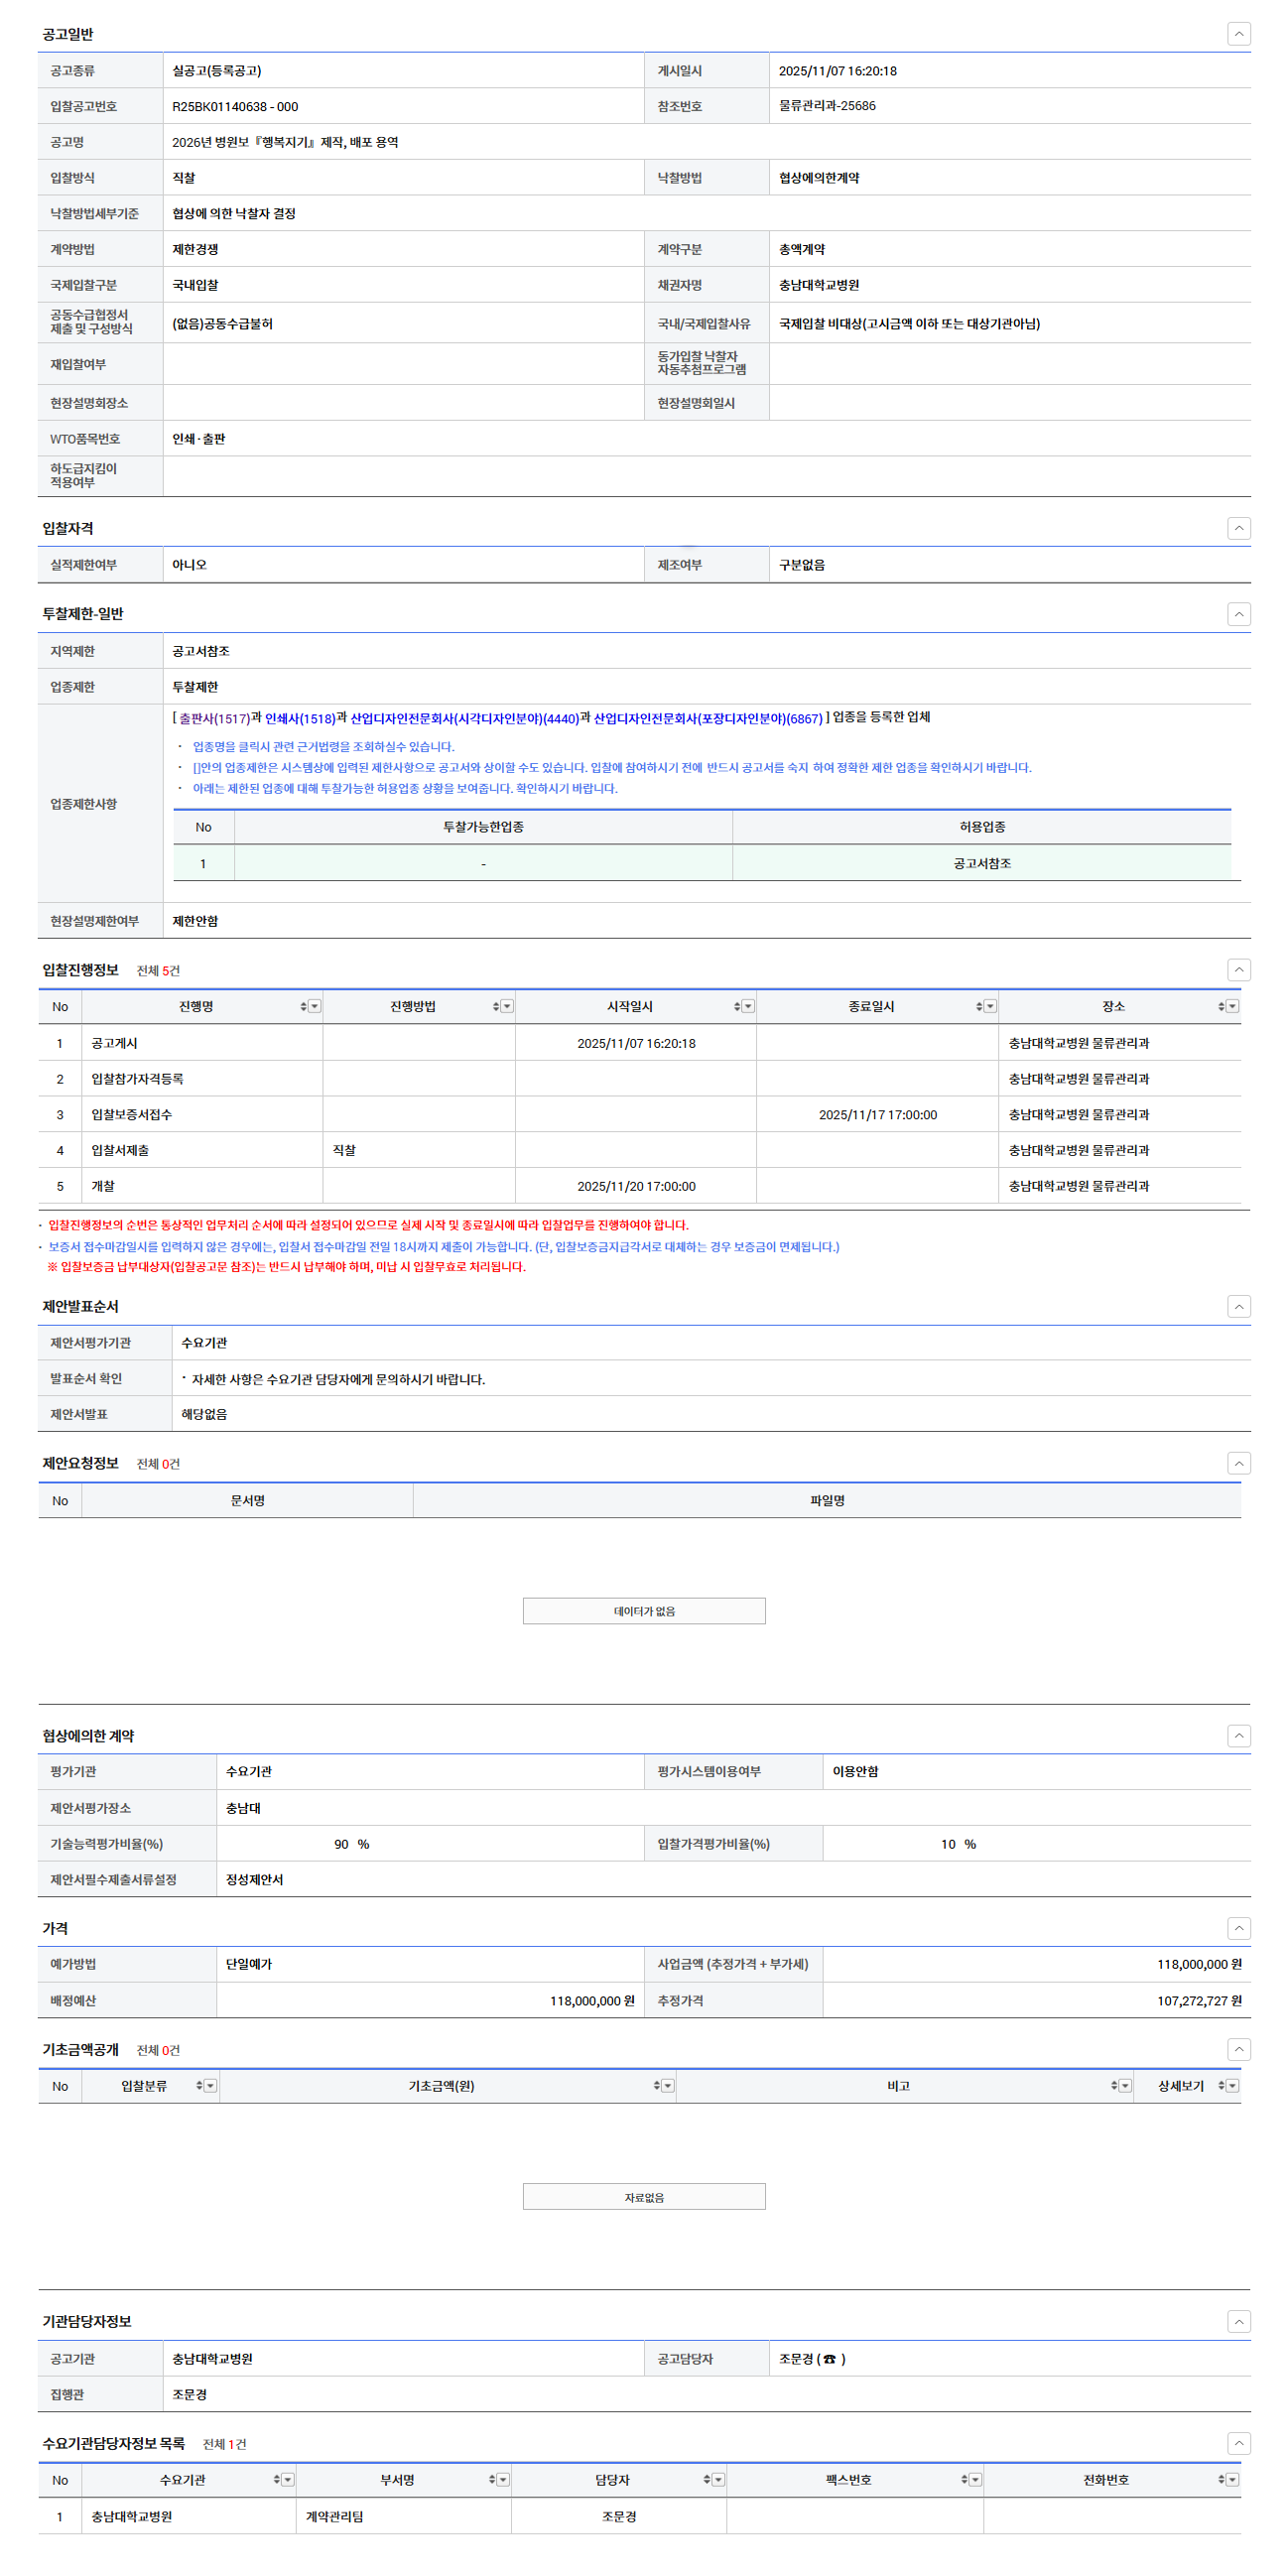
Task: Click the 산업디자인전문회사(시각디자인분야)(4440) link
Action: [x=464, y=718]
